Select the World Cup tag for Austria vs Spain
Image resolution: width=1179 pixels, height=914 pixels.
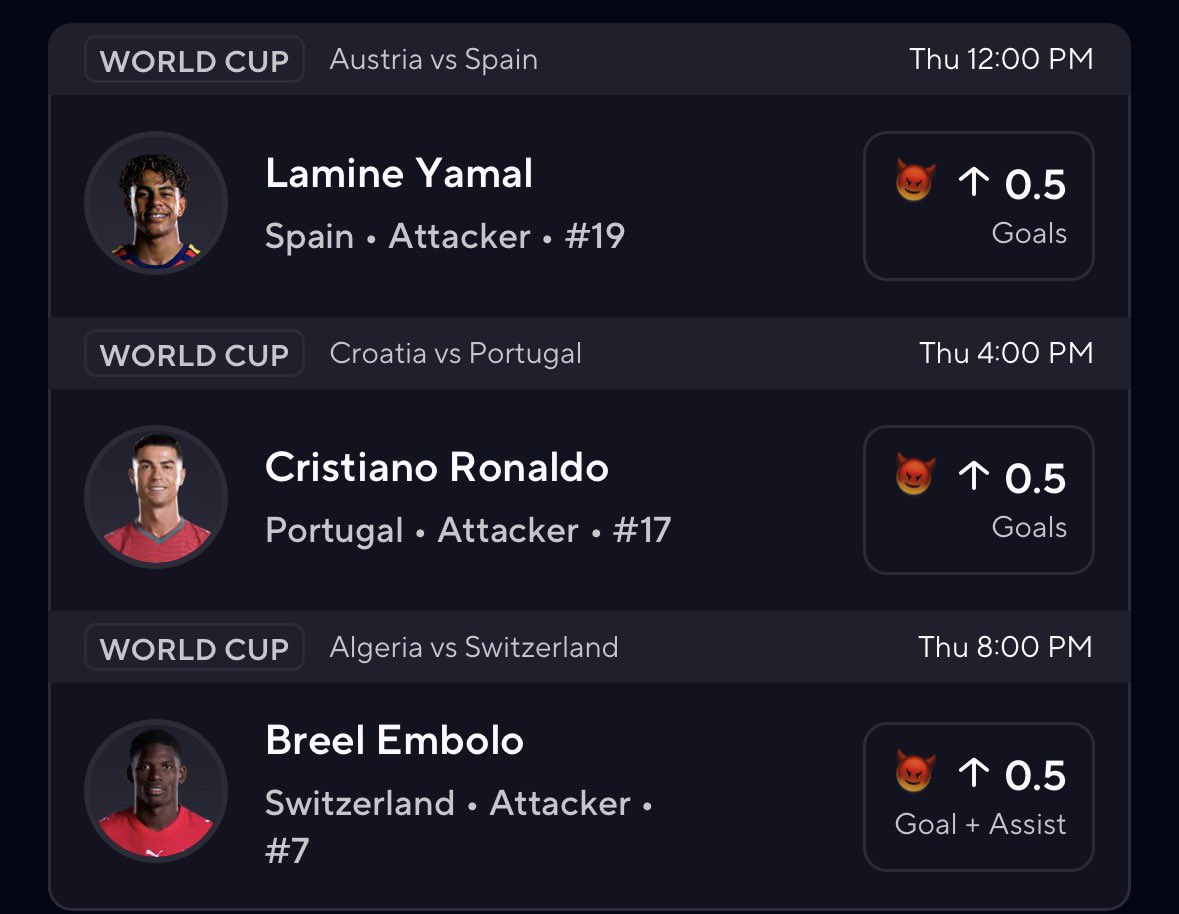point(194,59)
